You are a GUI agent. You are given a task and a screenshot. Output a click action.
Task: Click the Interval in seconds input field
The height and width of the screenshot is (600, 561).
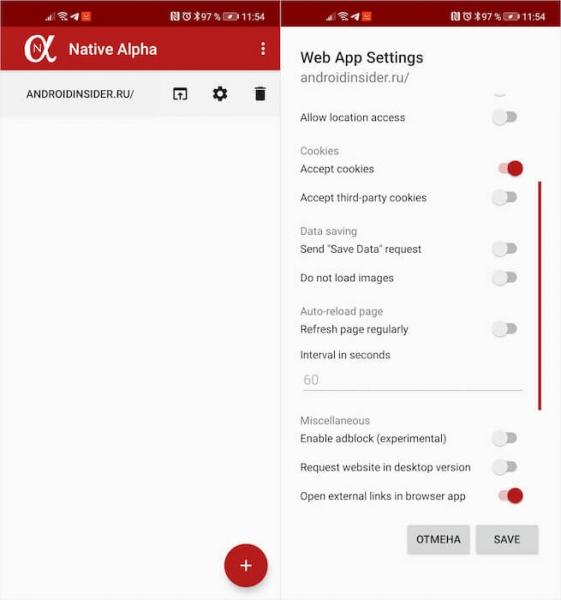(x=412, y=380)
